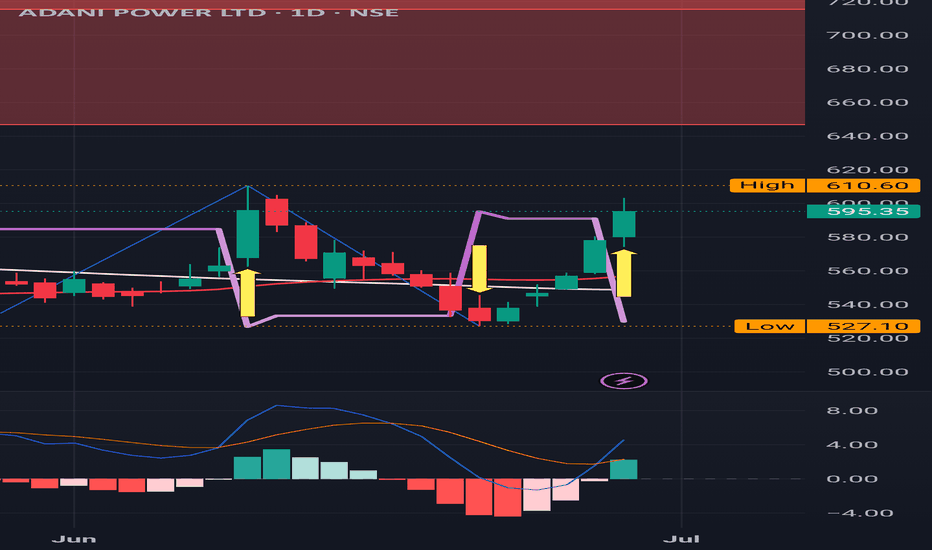This screenshot has height=550, width=932.
Task: Click the 8.00 indicator scale value
Action: coord(852,411)
